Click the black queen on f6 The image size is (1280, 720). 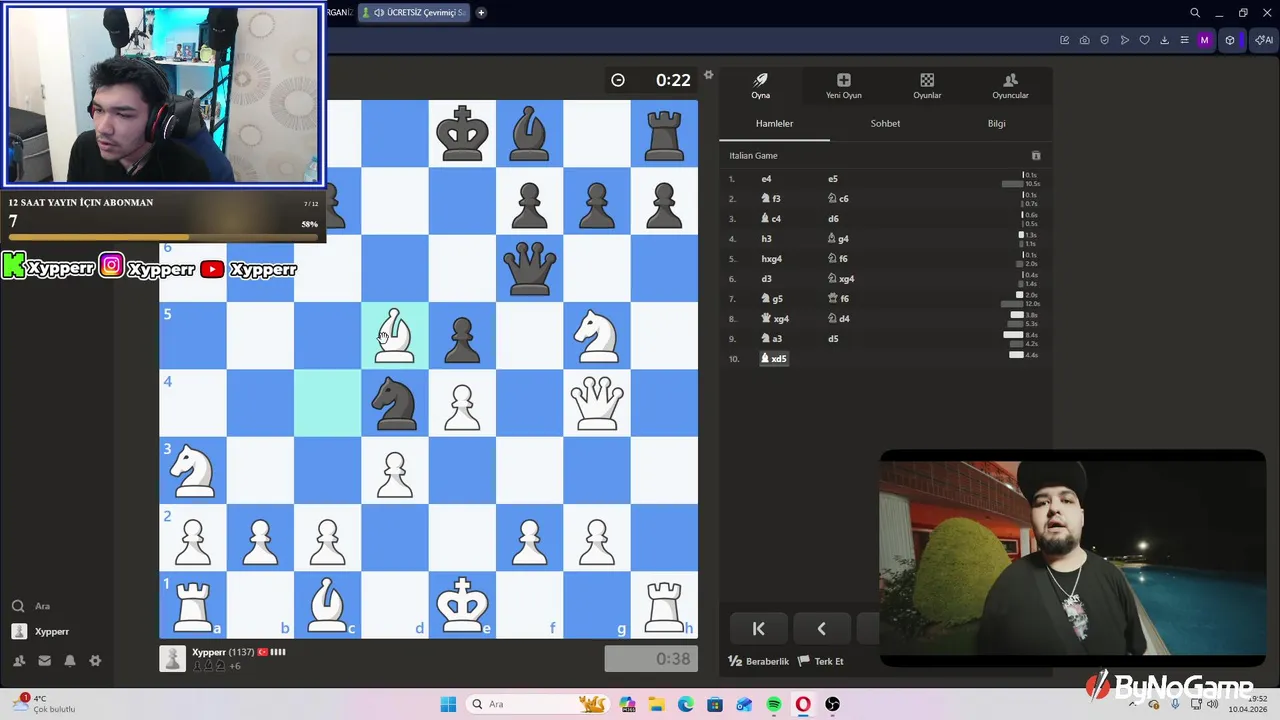529,268
